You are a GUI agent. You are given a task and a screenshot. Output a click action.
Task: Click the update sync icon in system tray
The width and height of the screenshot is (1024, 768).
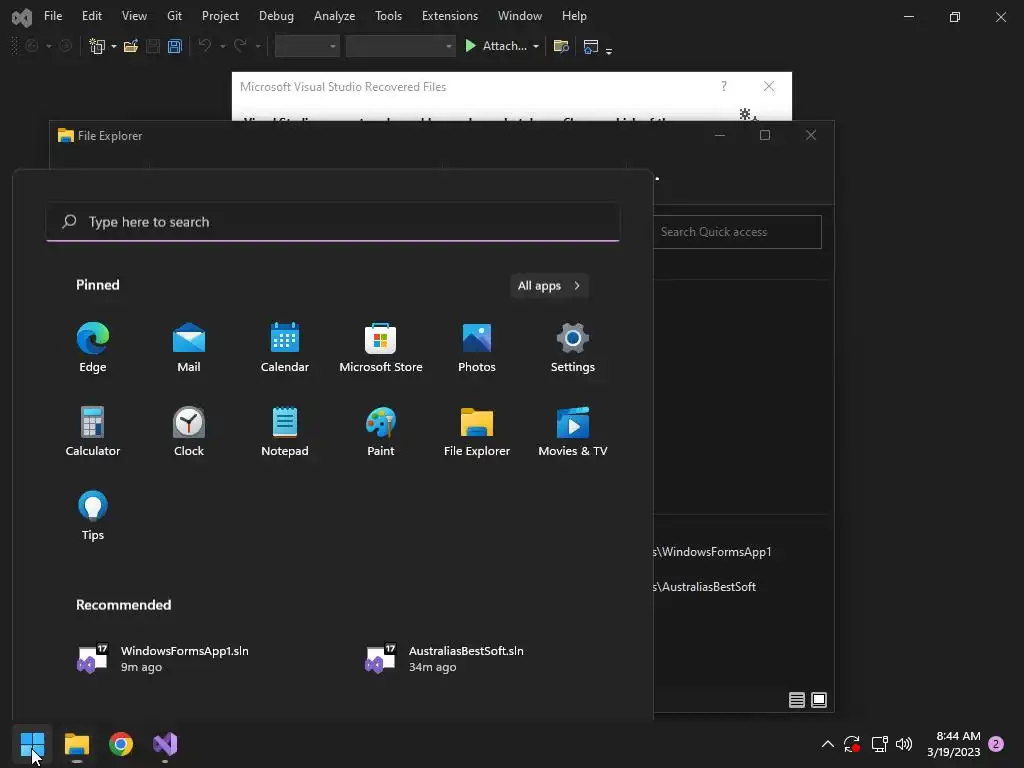tap(852, 744)
